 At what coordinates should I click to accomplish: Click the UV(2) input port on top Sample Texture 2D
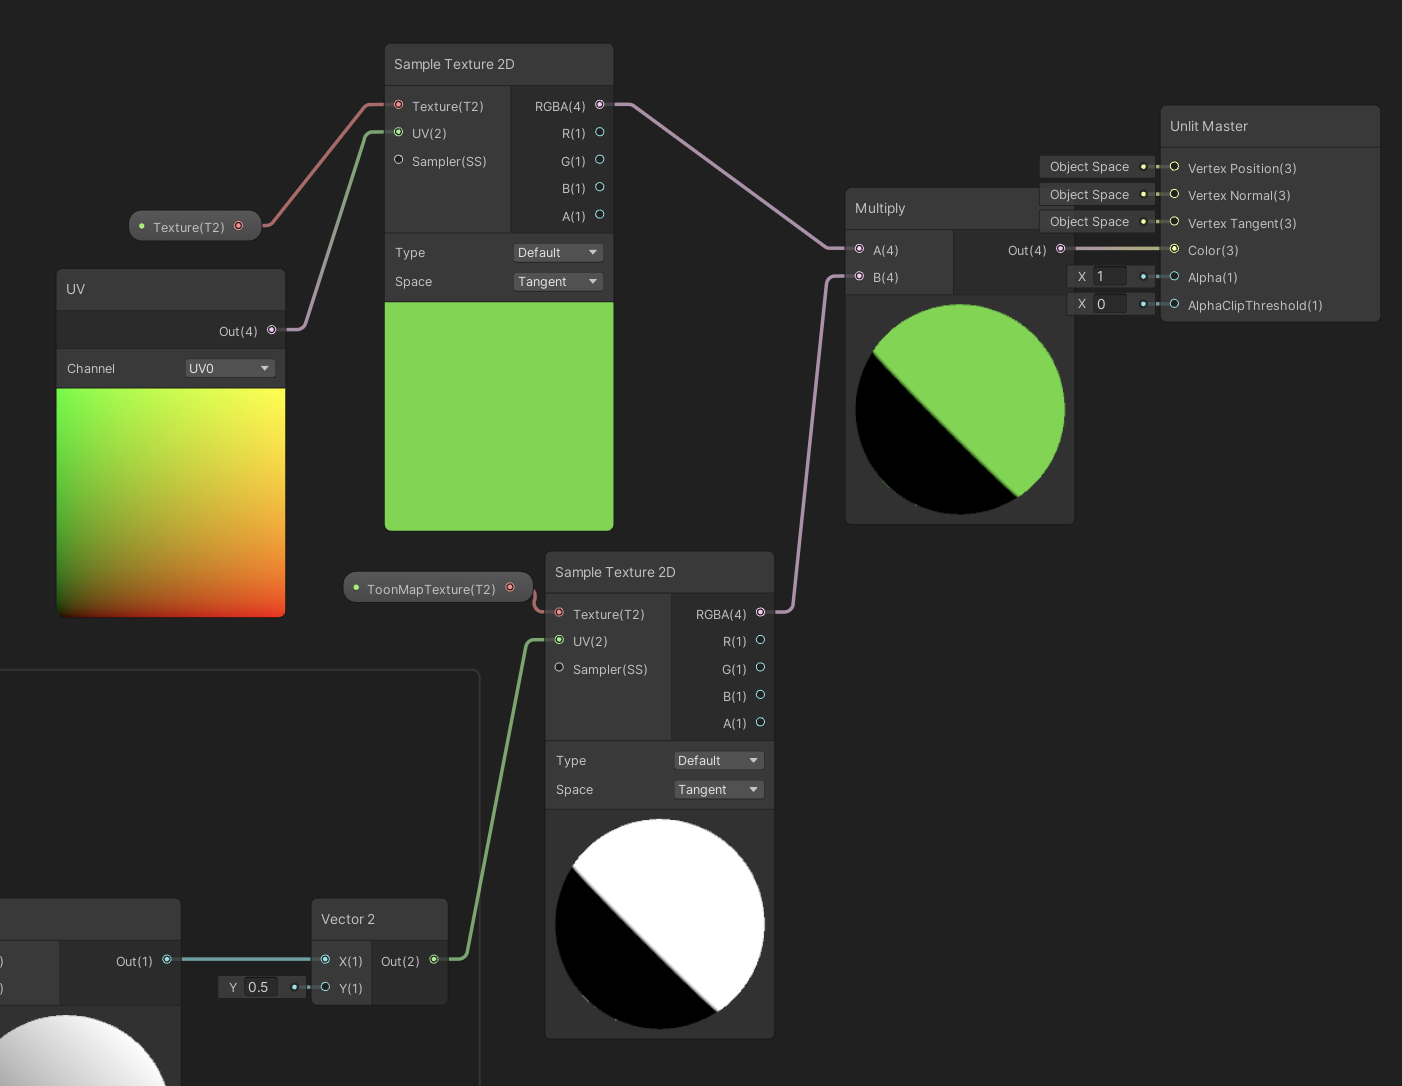(398, 132)
